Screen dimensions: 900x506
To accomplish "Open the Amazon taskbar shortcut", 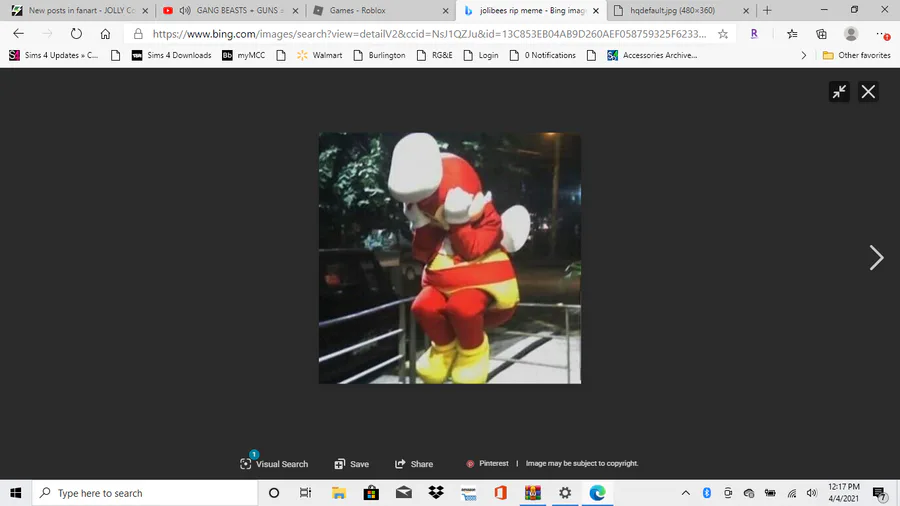I will pos(468,493).
